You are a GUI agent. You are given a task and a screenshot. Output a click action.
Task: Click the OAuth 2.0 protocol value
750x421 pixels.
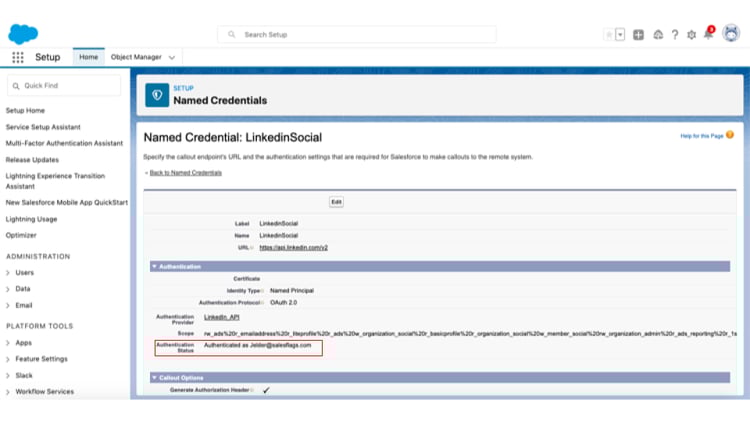point(284,303)
